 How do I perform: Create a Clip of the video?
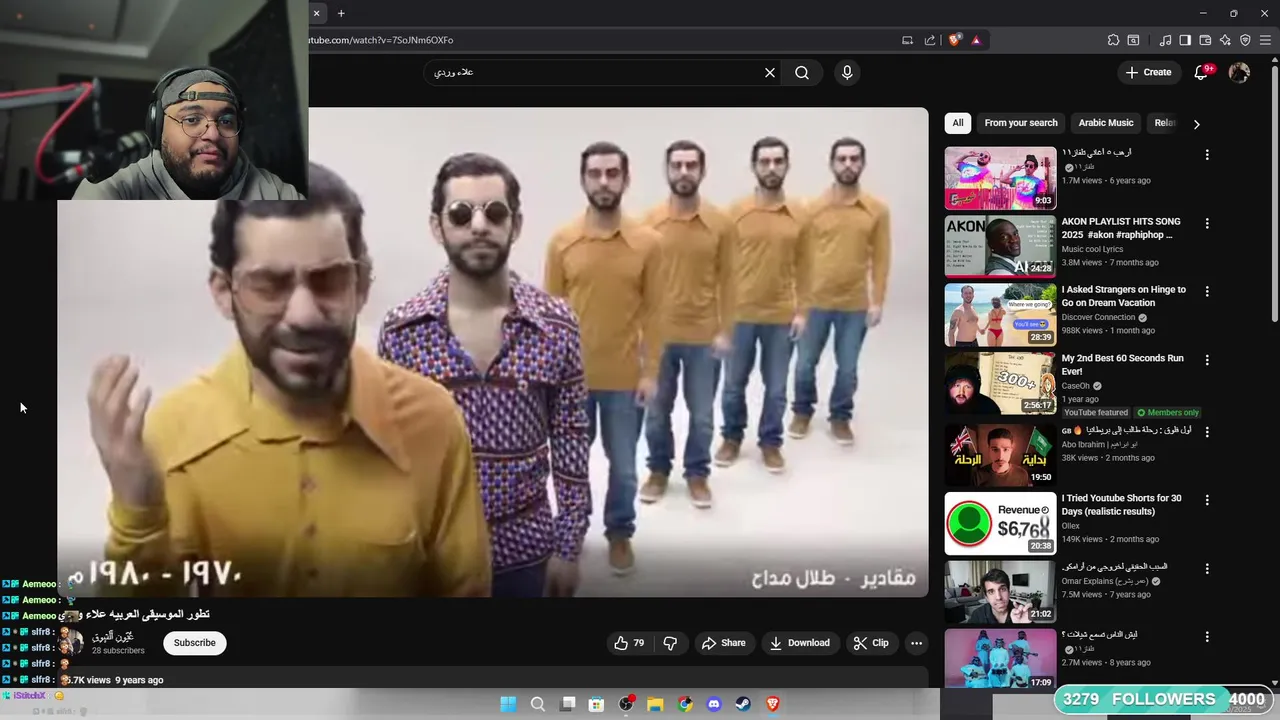coord(871,643)
